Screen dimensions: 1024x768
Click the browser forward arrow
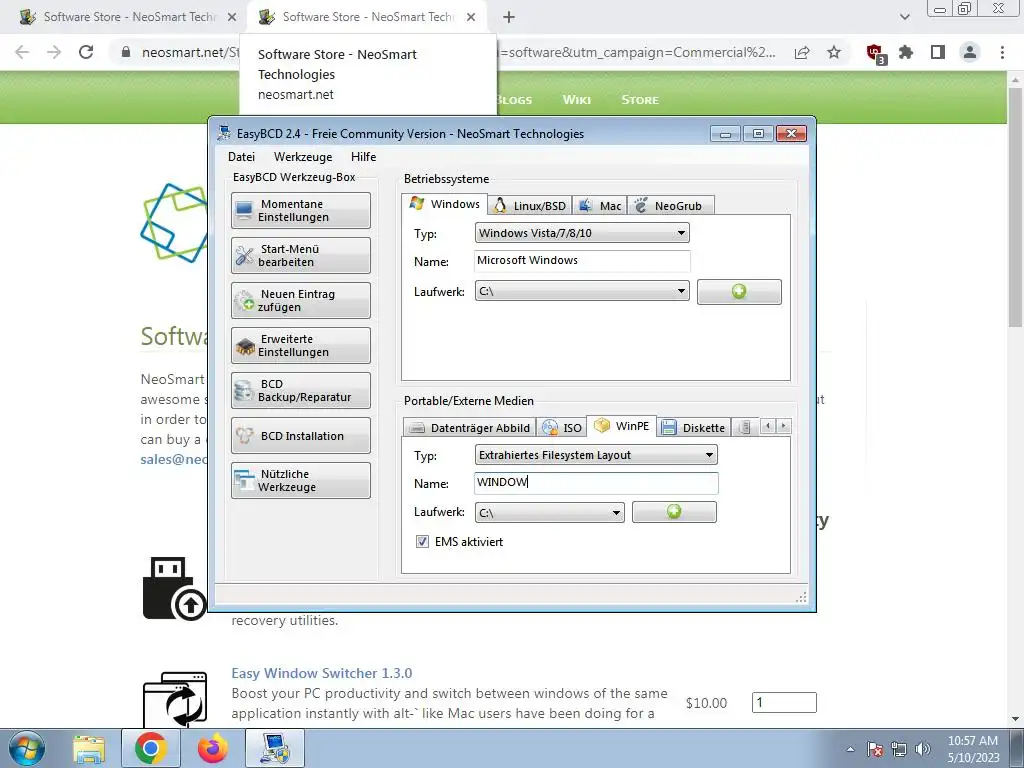[54, 52]
